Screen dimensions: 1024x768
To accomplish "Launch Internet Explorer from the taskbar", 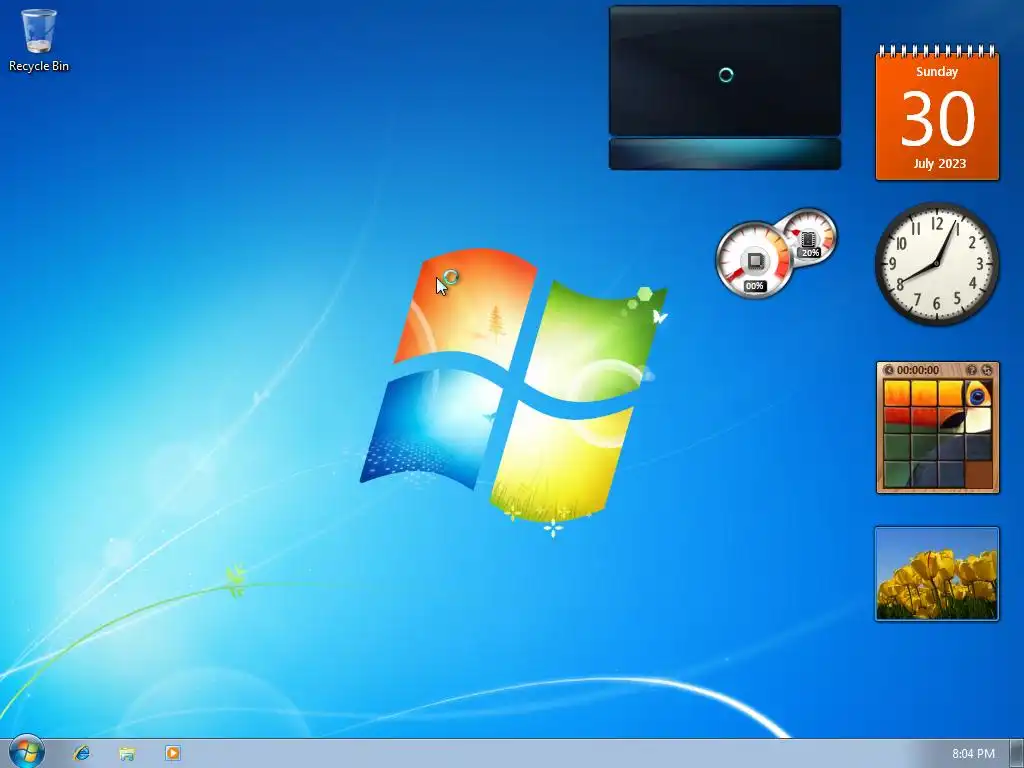I will tap(82, 753).
